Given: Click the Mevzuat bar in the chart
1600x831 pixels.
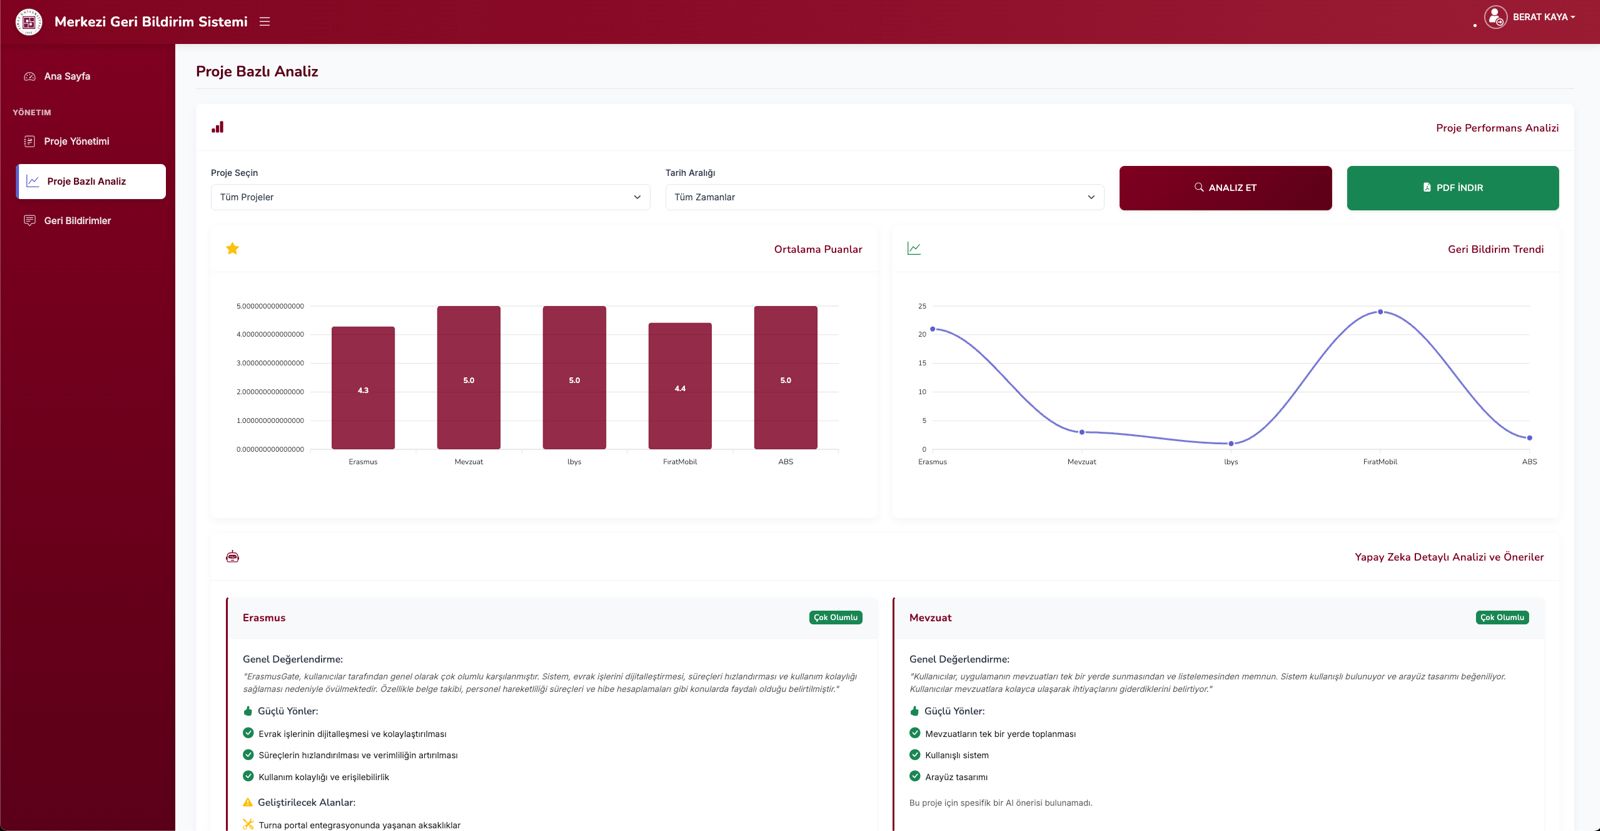Looking at the screenshot, I should point(469,378).
